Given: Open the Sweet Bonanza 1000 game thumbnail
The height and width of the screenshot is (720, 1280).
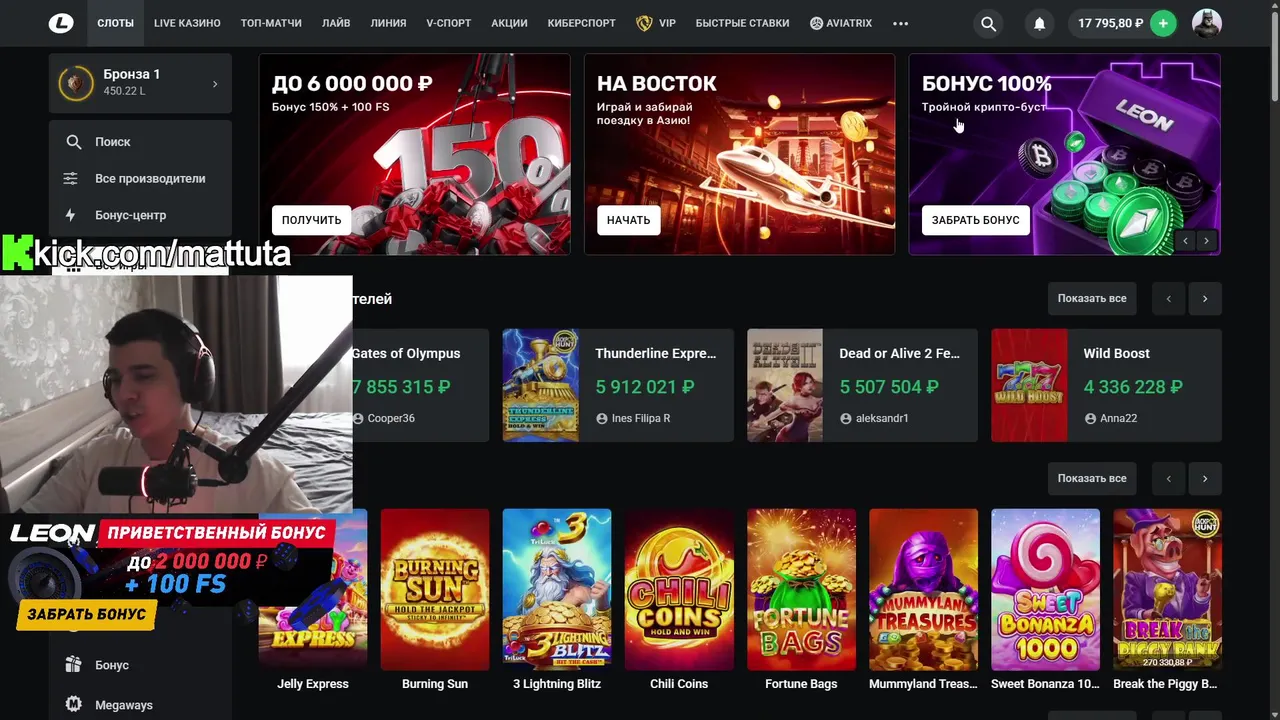Looking at the screenshot, I should tap(1045, 590).
